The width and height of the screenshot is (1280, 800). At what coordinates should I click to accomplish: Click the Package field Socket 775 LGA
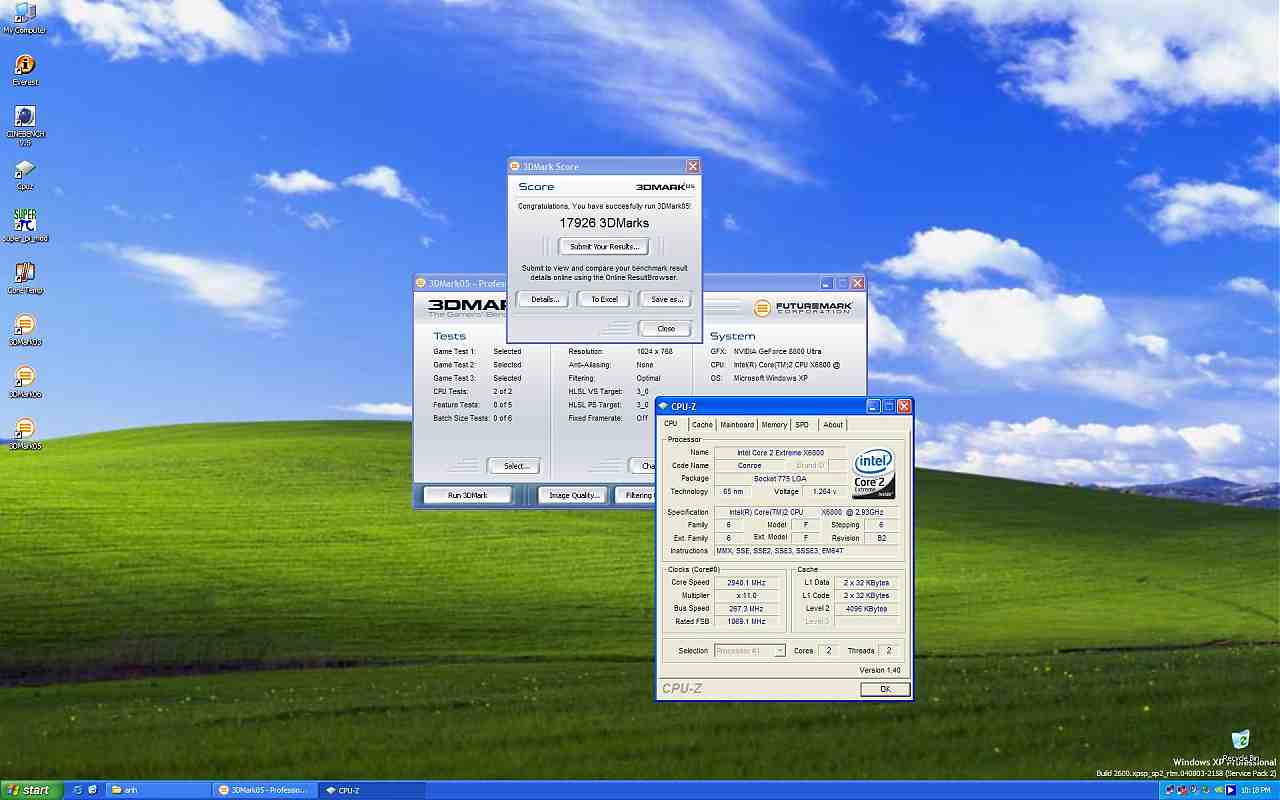780,479
